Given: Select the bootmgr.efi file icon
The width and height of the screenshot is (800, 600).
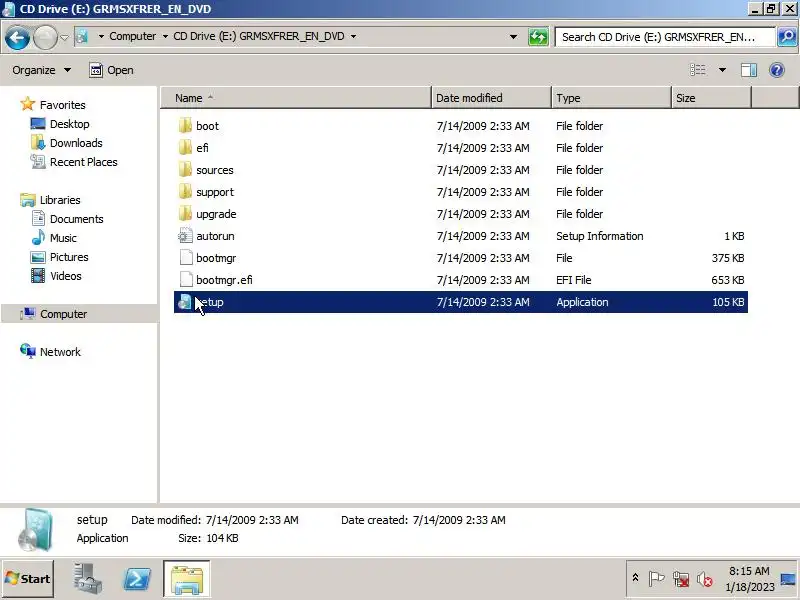Looking at the screenshot, I should click(186, 280).
